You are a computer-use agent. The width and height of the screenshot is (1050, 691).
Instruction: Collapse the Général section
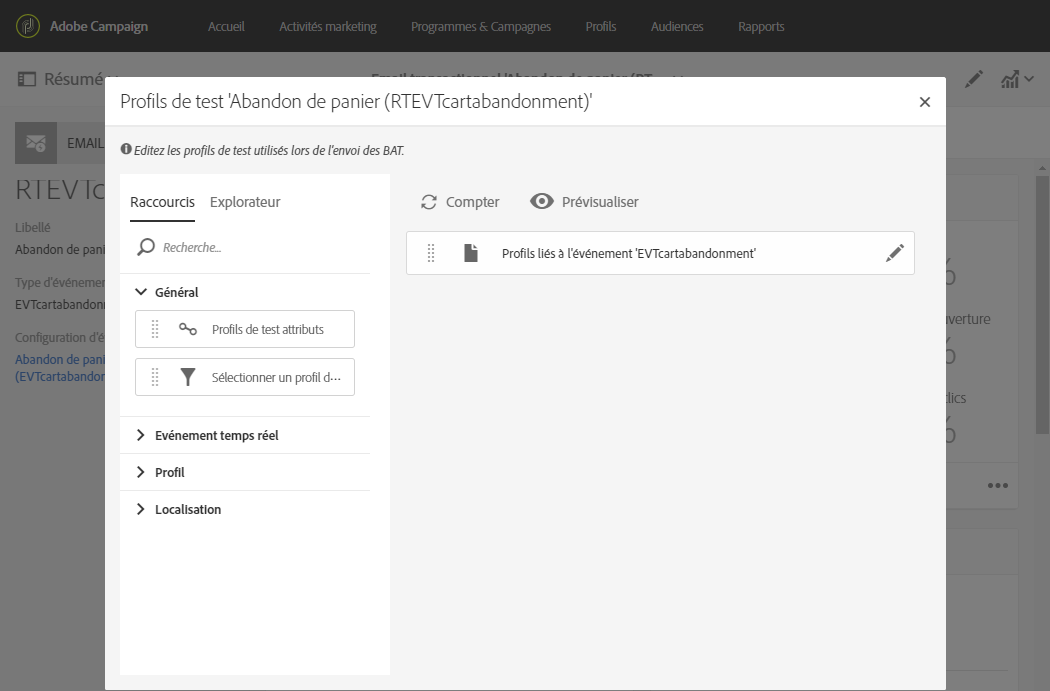pyautogui.click(x=141, y=293)
